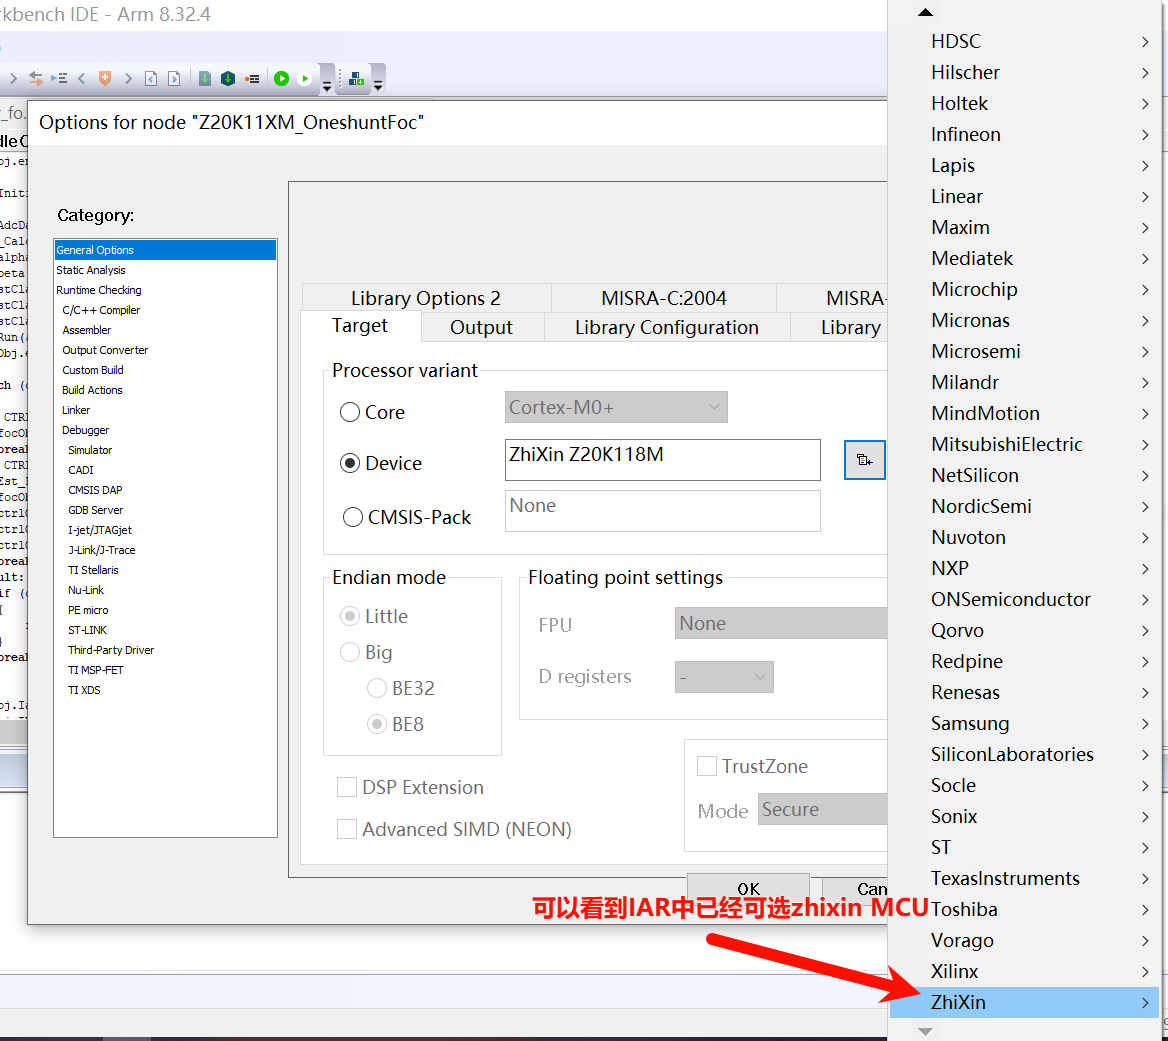Viewport: 1168px width, 1041px height.
Task: Open the TrustZone Mode Secure dropdown
Action: pyautogui.click(x=822, y=809)
